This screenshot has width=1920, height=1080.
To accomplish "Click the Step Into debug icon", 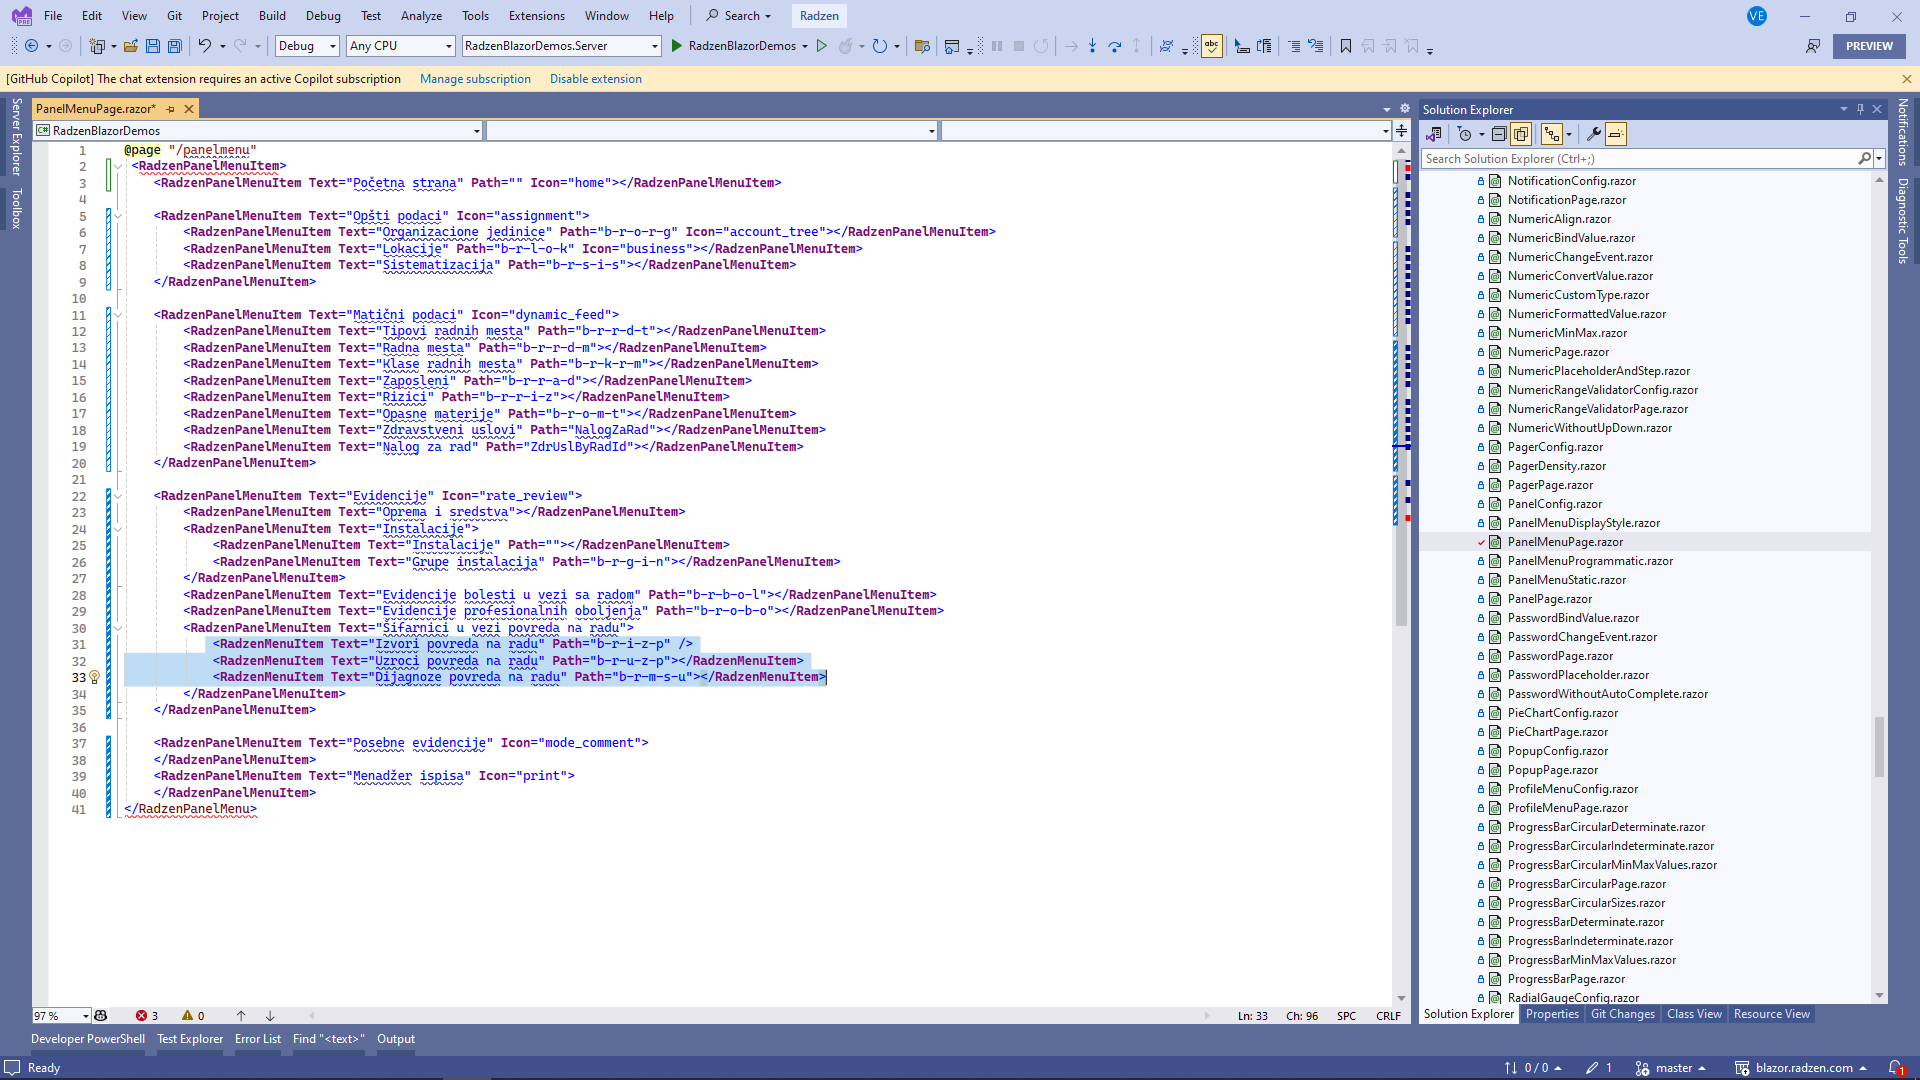I will tap(1092, 46).
